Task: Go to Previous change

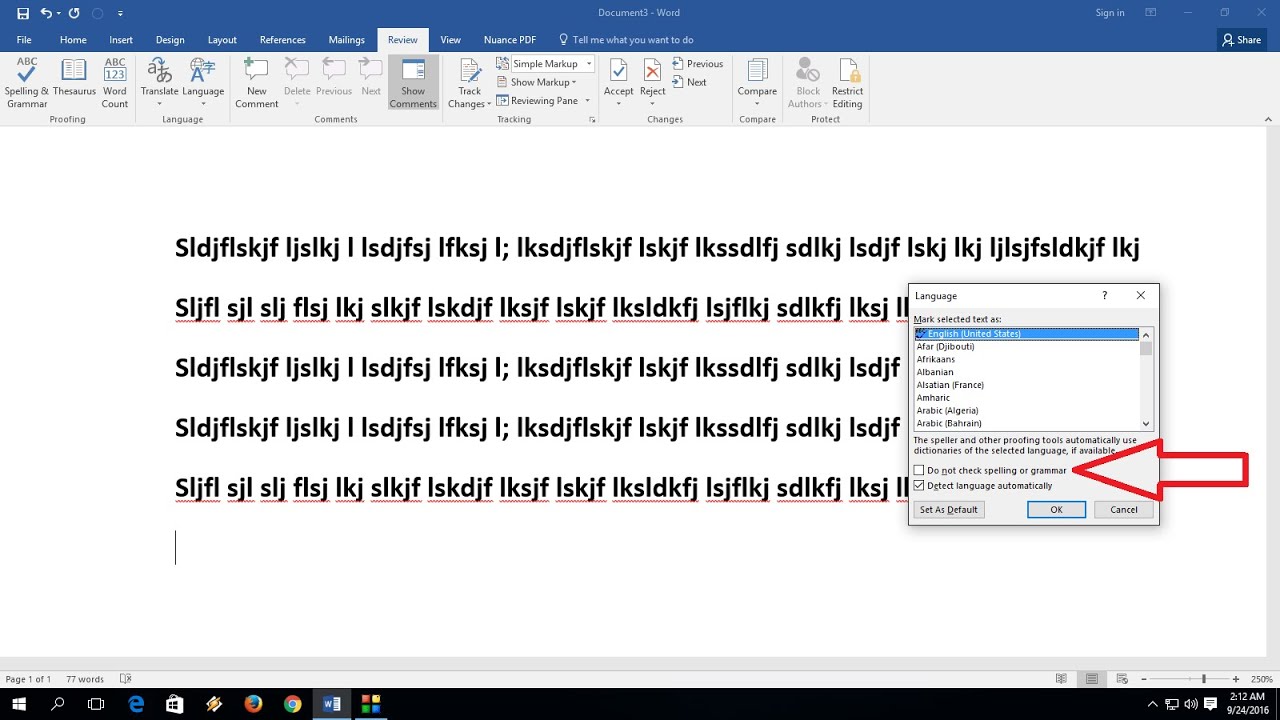Action: (698, 64)
